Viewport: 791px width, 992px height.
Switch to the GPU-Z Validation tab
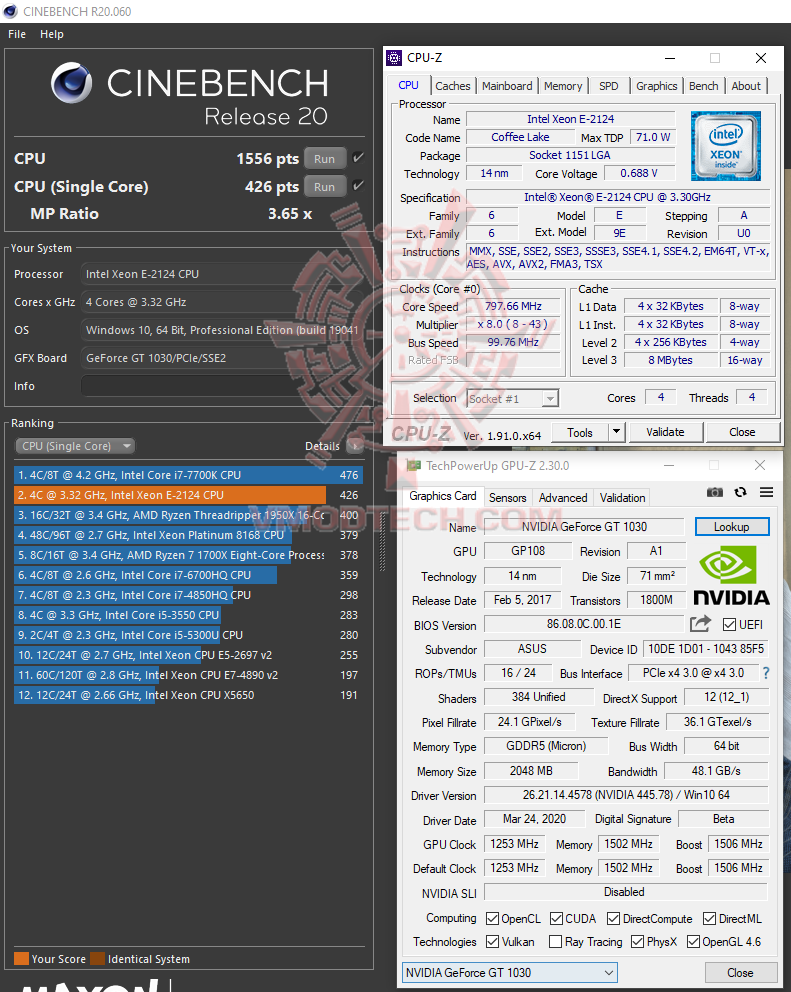623,498
